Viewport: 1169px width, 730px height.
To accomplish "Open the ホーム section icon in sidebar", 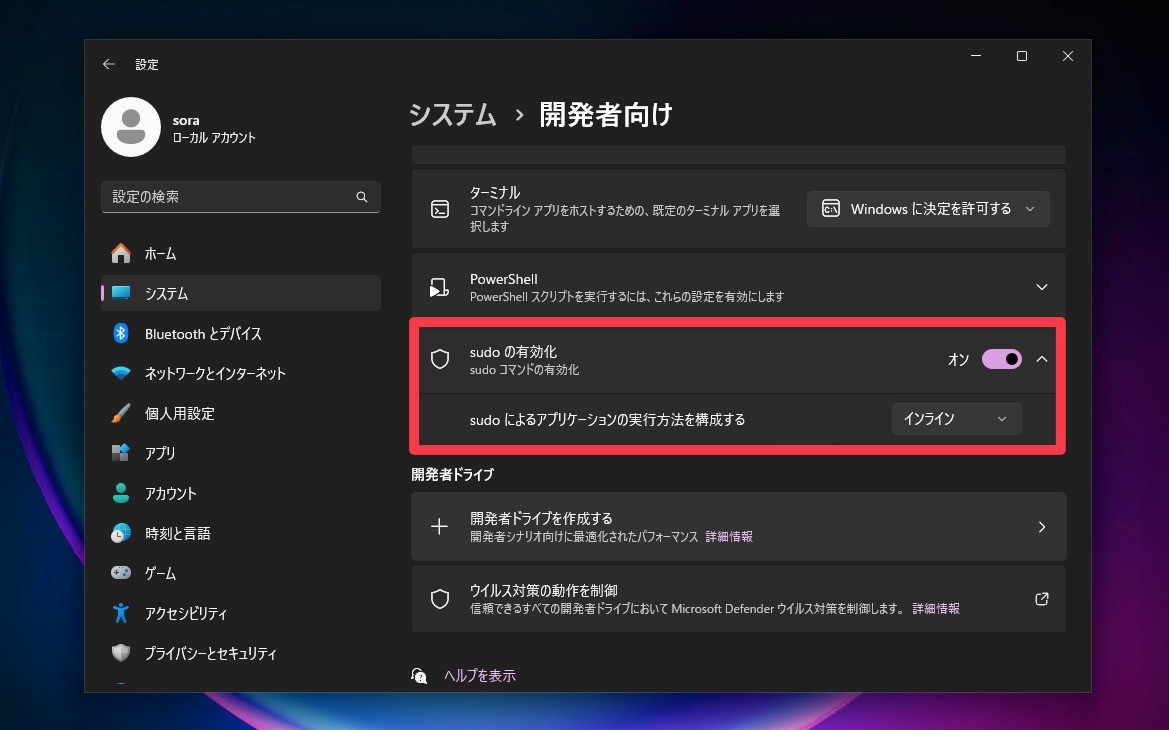I will [x=120, y=253].
